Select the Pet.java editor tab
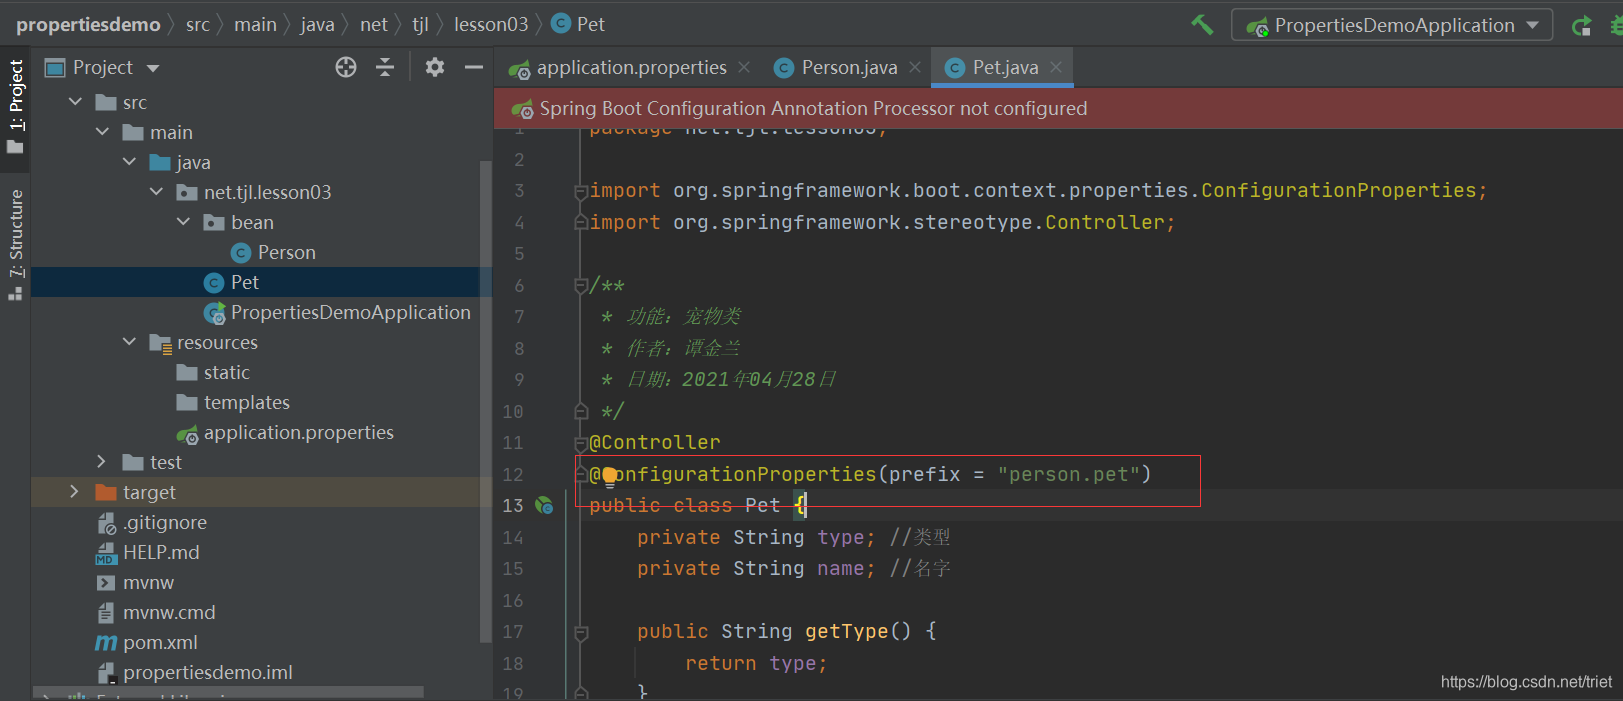Image resolution: width=1623 pixels, height=701 pixels. pos(1005,67)
